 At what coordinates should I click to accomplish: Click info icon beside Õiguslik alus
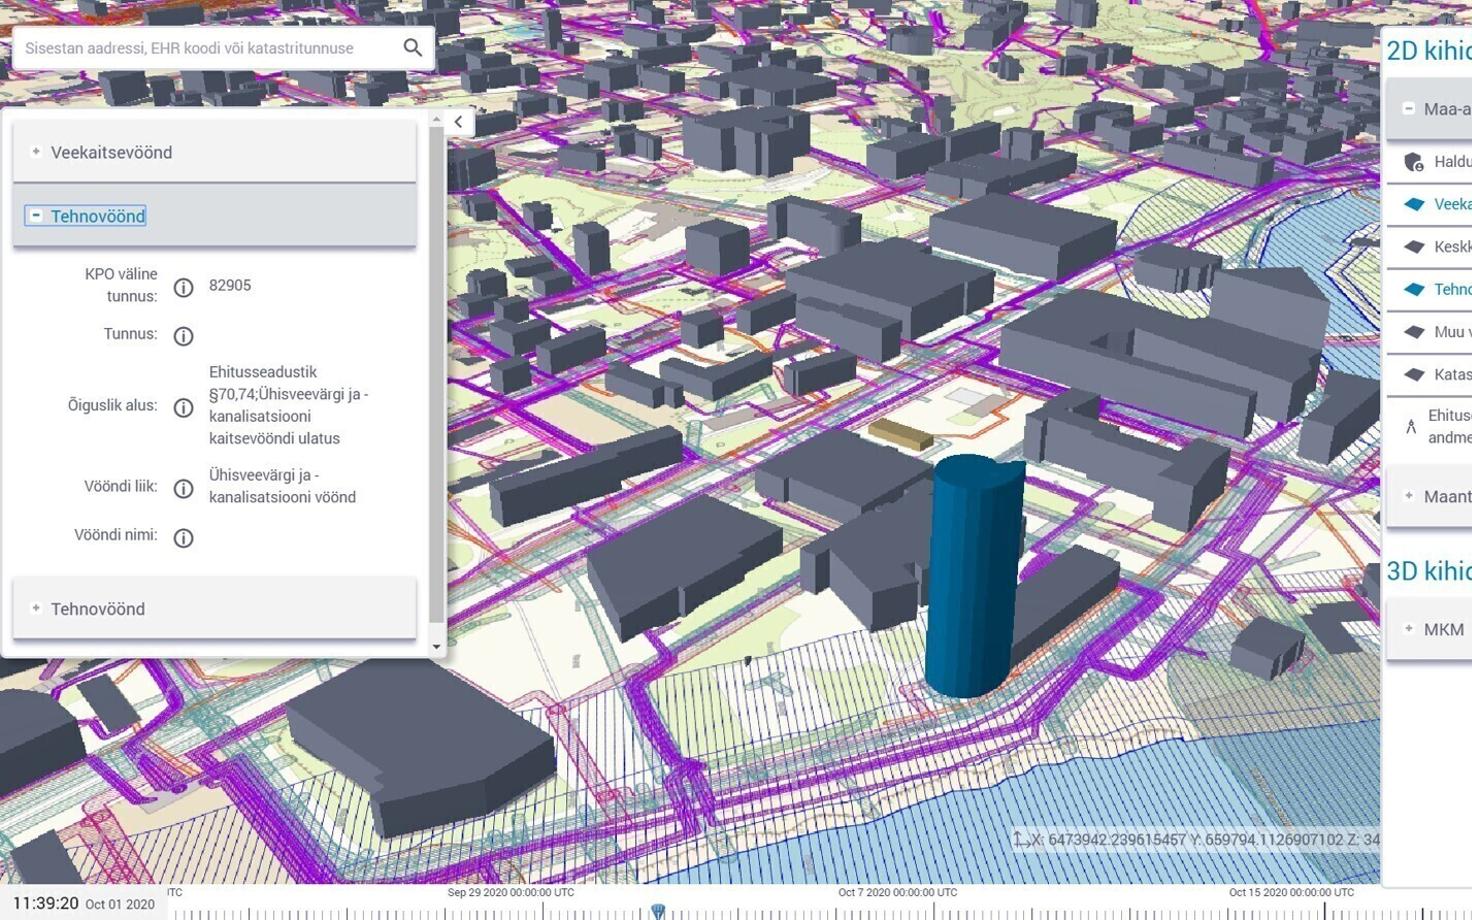pyautogui.click(x=183, y=407)
